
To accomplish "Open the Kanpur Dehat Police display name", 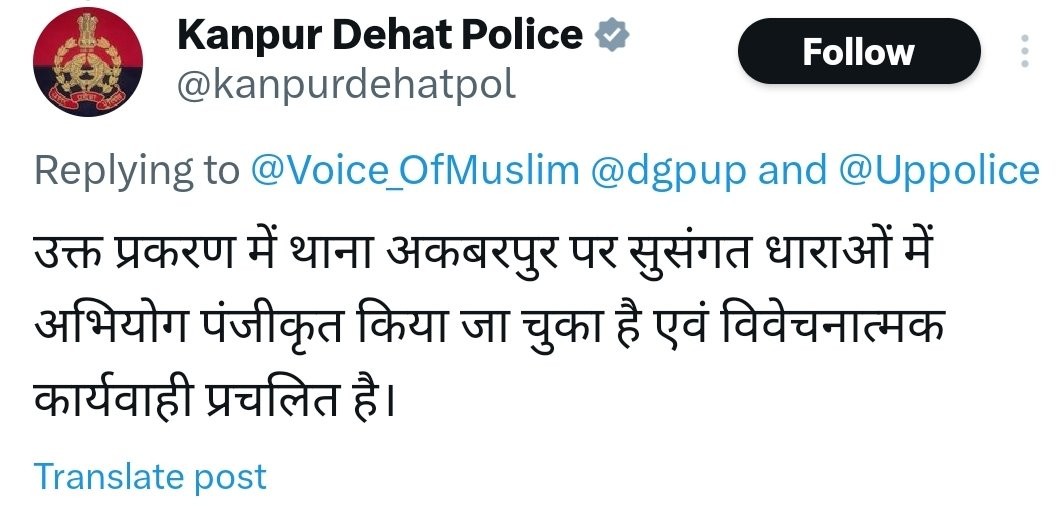I will (380, 35).
